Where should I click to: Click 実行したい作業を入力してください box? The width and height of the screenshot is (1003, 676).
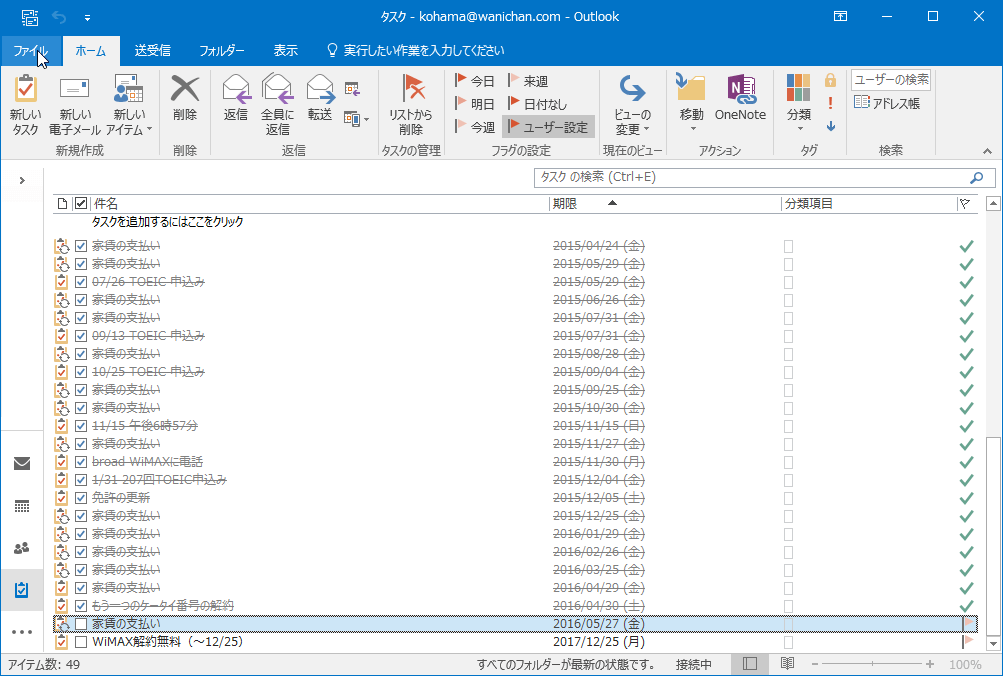pos(416,51)
